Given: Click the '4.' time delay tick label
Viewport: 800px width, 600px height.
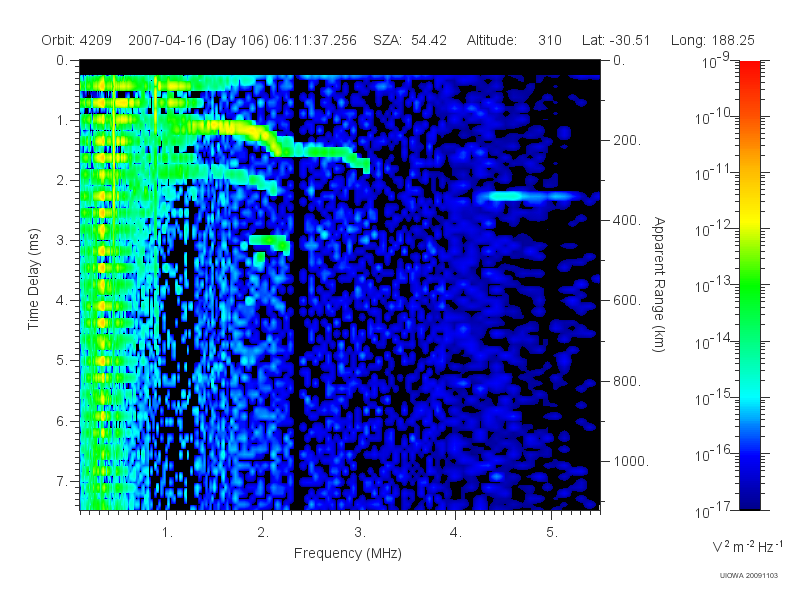Looking at the screenshot, I should (62, 301).
